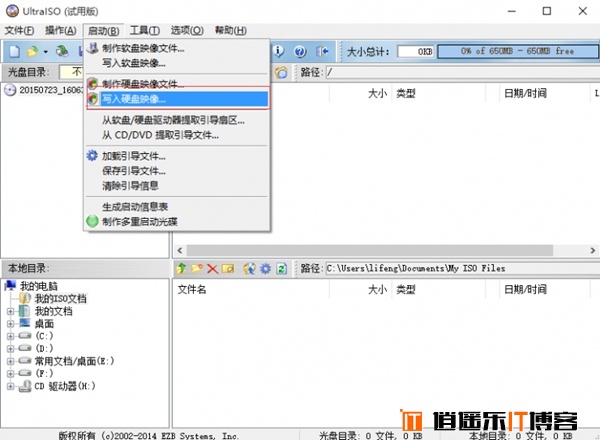Image resolution: width=600 pixels, height=440 pixels.
Task: Expand the 我的文档 tree node
Action: pos(11,311)
